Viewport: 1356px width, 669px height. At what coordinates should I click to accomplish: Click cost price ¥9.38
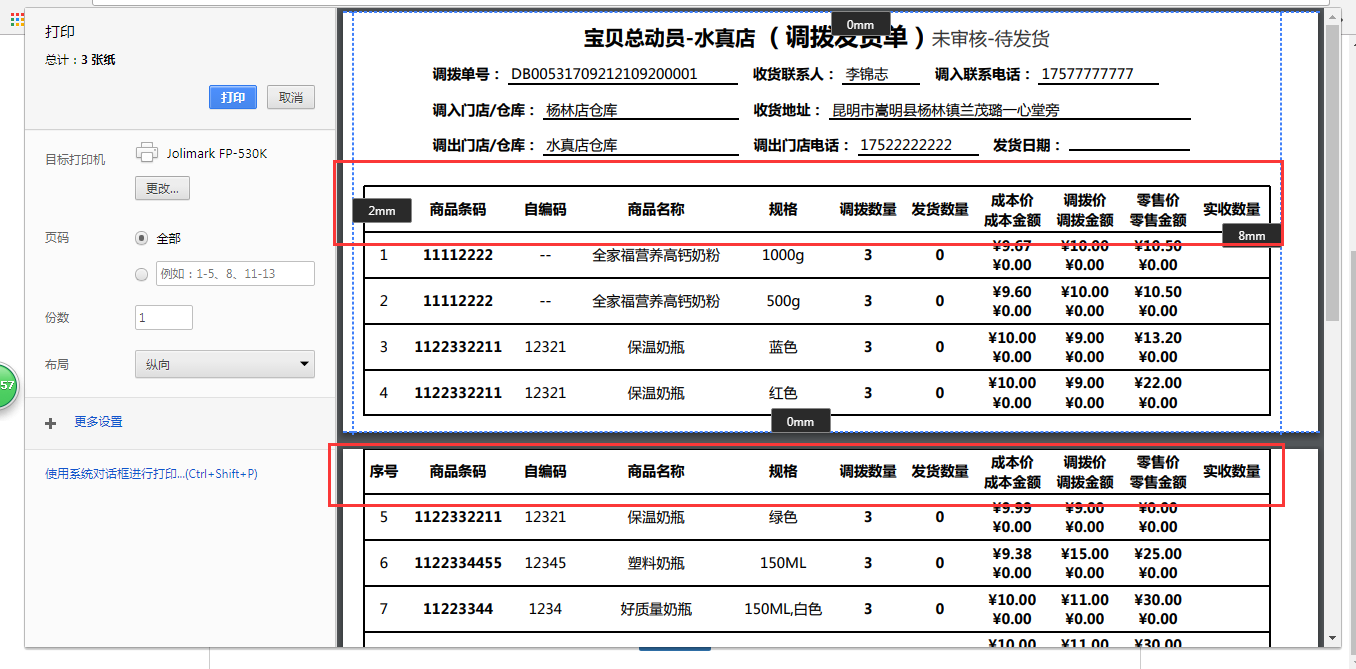tap(1012, 554)
